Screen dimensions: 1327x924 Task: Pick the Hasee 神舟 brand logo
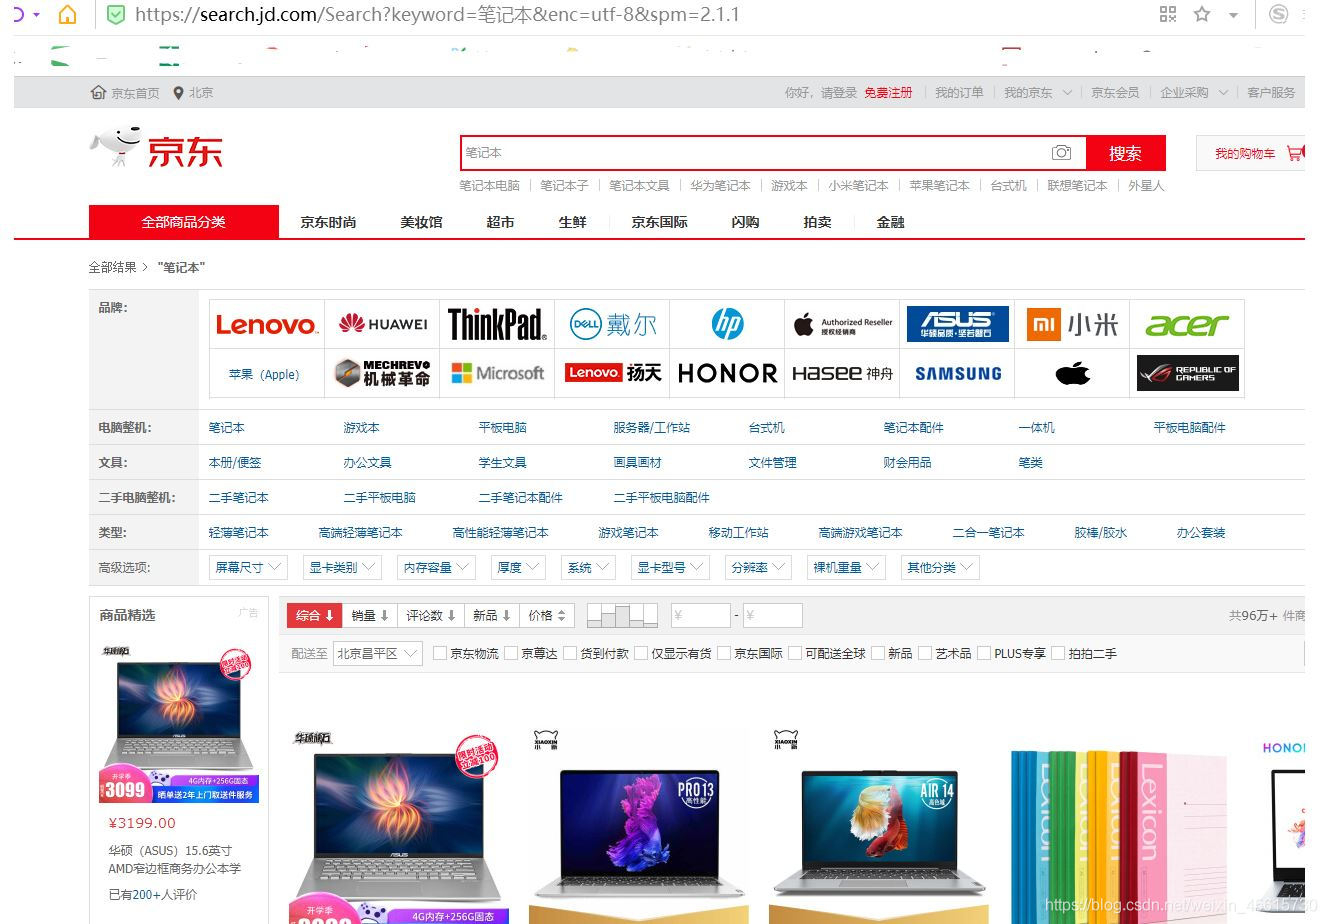842,373
